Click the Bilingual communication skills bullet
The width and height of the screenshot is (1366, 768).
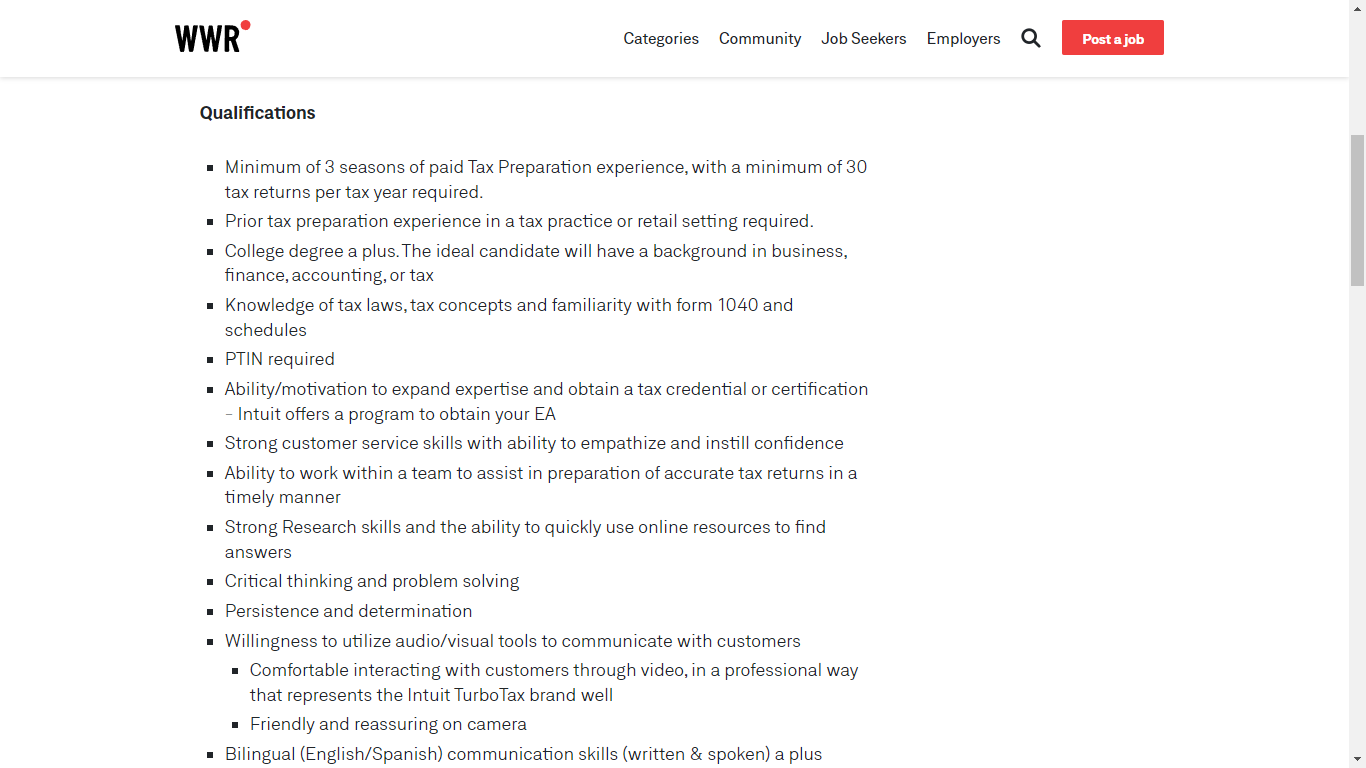point(523,754)
